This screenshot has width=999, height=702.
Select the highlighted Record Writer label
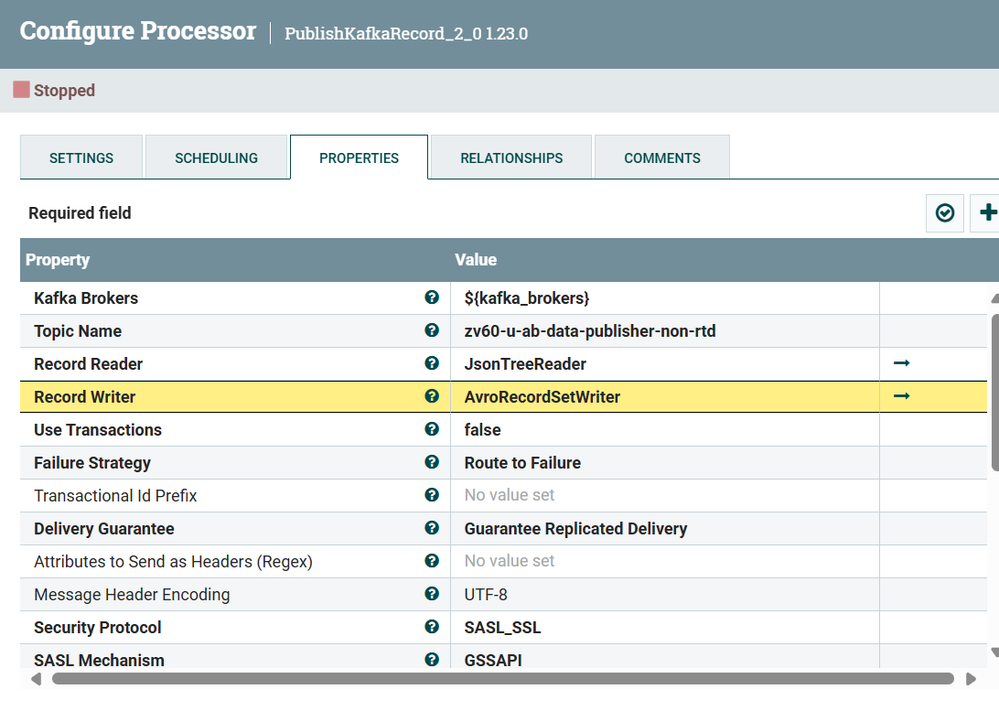(85, 397)
